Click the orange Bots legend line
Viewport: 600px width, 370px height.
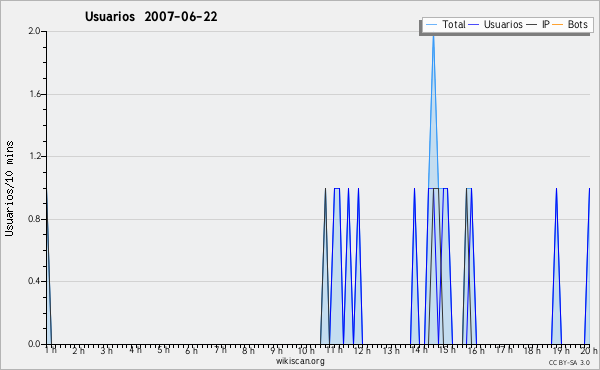pos(558,25)
